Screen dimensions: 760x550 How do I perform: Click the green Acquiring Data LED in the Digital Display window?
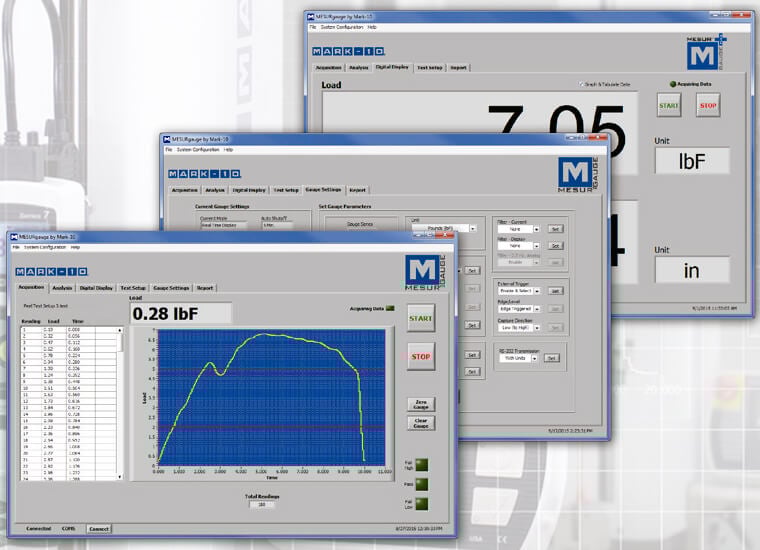coord(672,84)
